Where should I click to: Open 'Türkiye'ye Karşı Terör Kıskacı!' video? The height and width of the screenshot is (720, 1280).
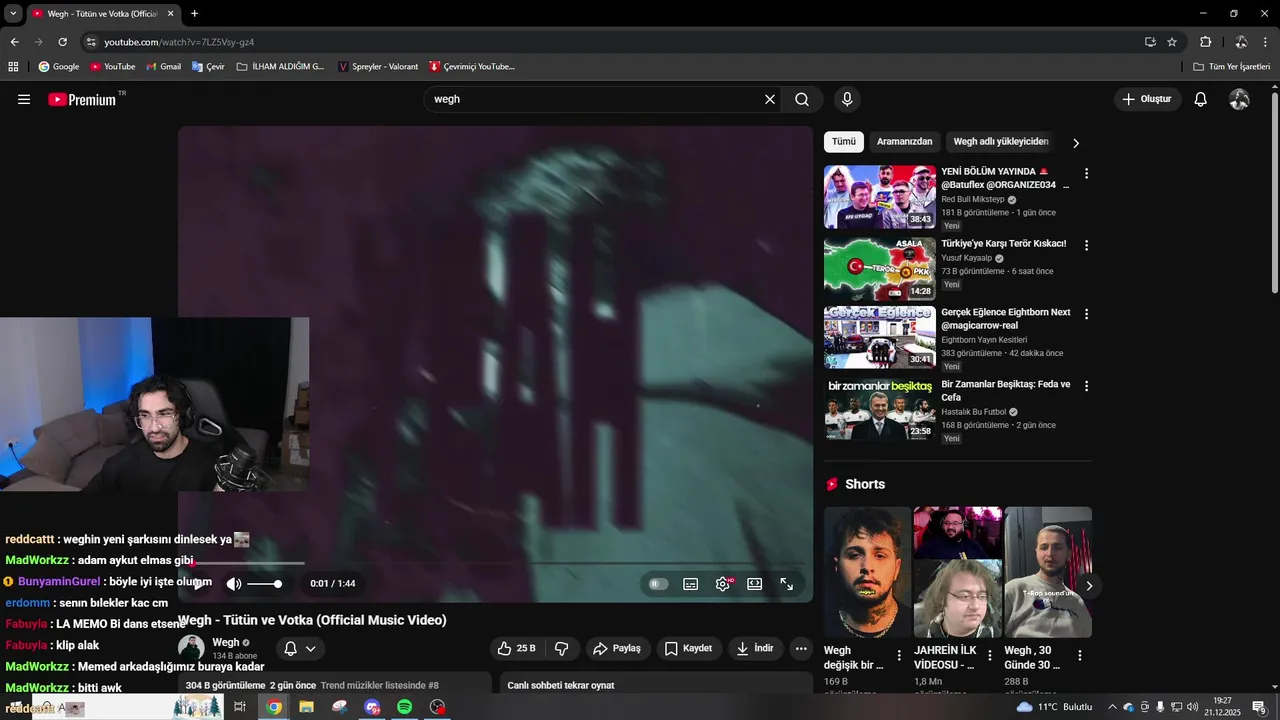[1003, 244]
